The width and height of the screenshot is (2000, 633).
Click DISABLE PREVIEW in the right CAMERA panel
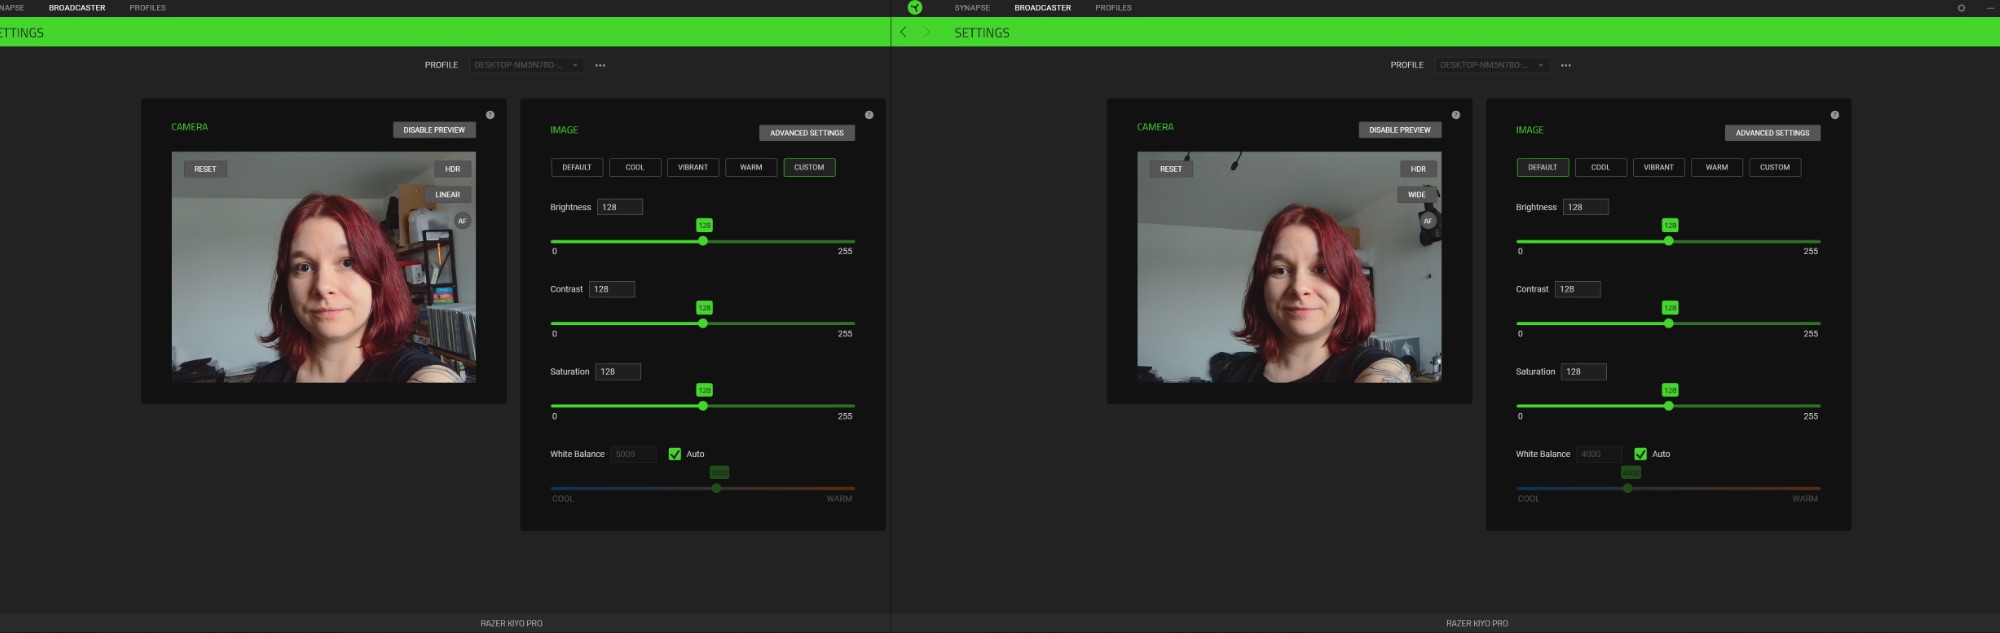(1399, 130)
